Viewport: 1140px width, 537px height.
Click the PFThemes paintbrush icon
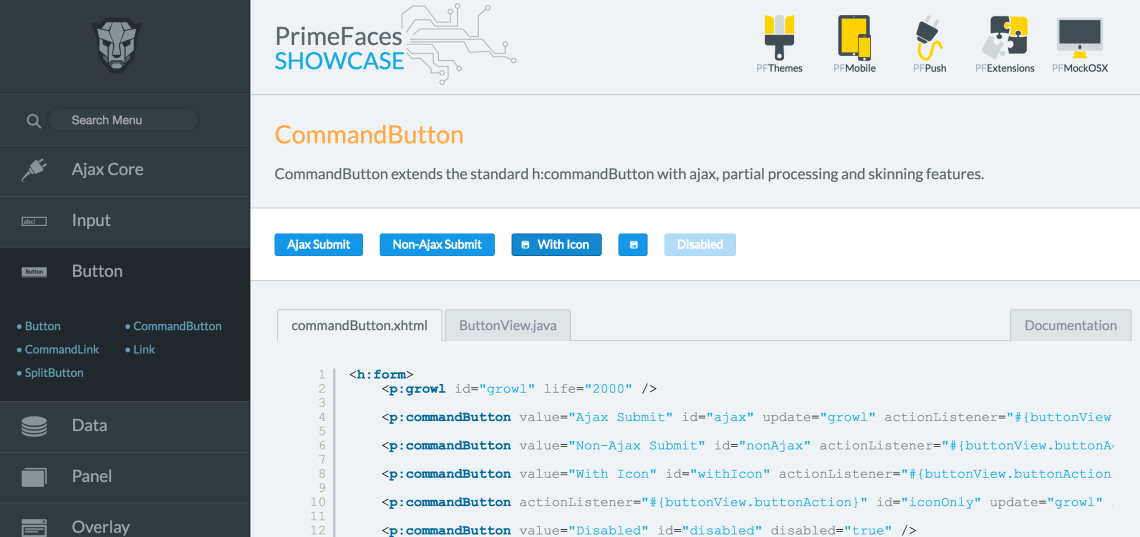click(x=779, y=37)
